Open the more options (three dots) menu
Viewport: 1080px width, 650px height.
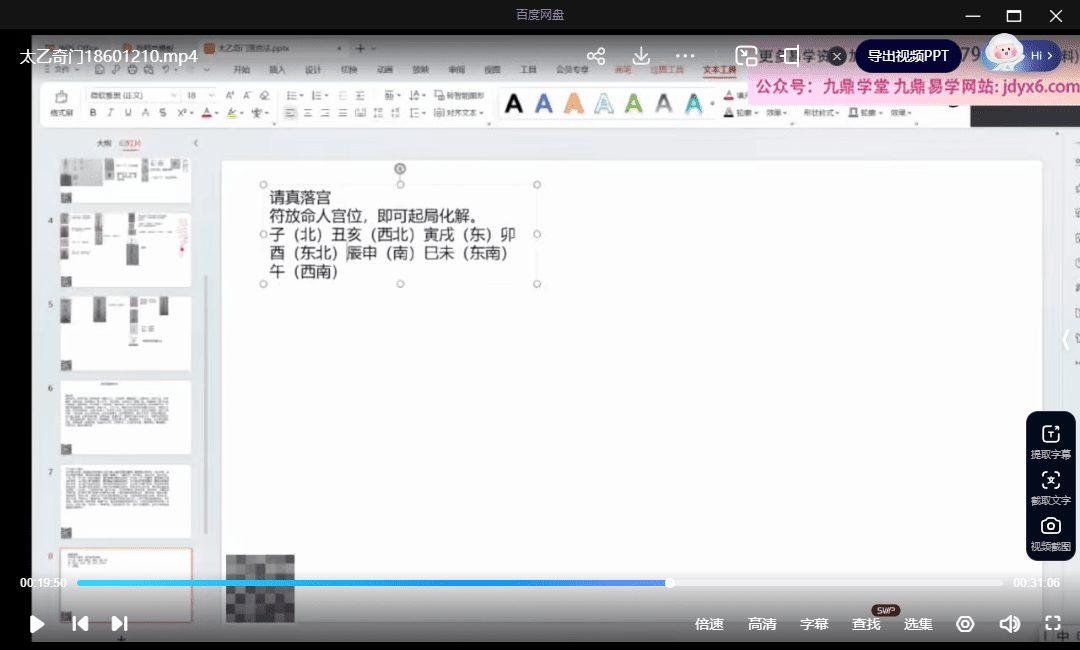click(x=685, y=56)
